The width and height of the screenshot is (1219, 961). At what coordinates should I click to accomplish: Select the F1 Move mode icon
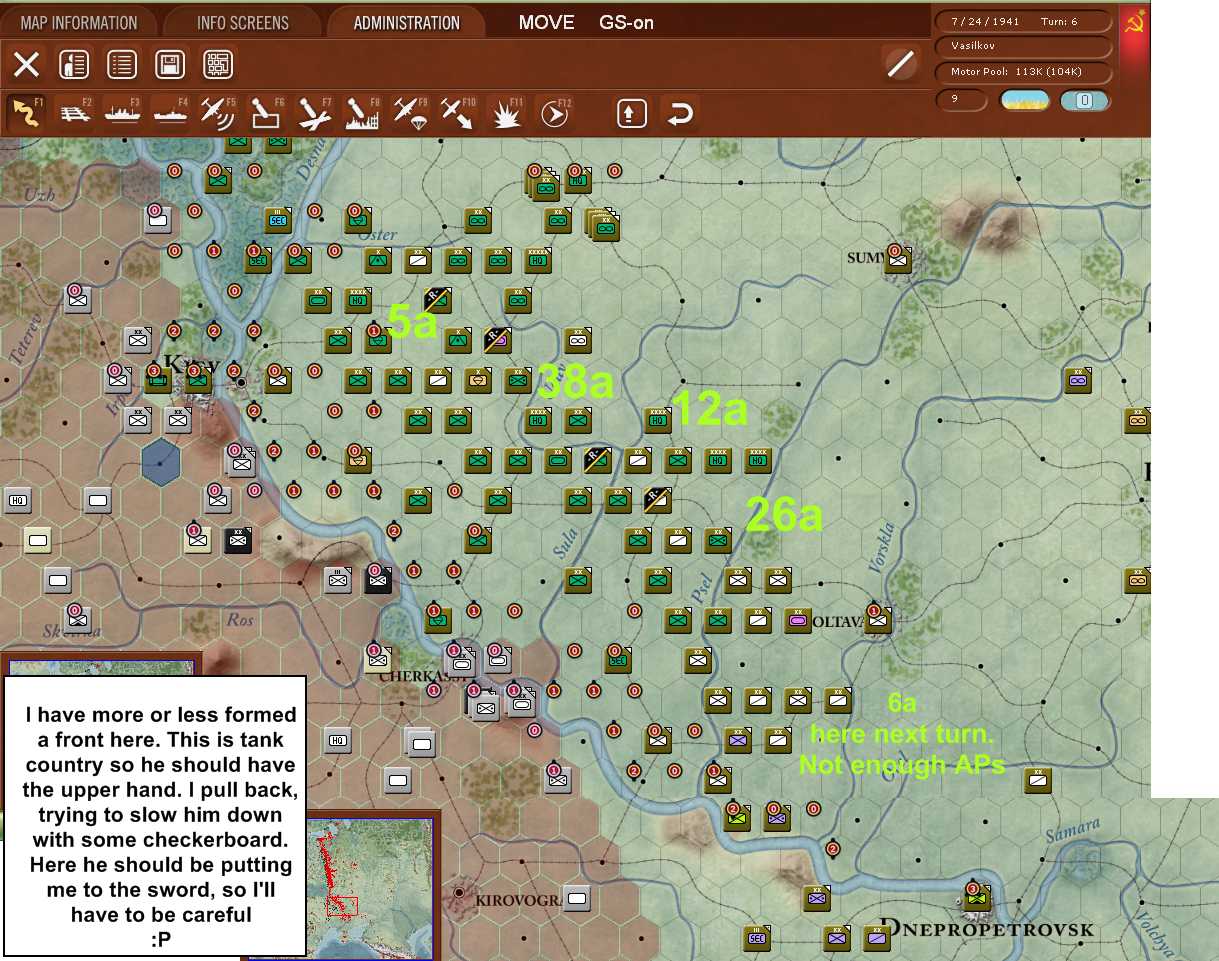[26, 113]
